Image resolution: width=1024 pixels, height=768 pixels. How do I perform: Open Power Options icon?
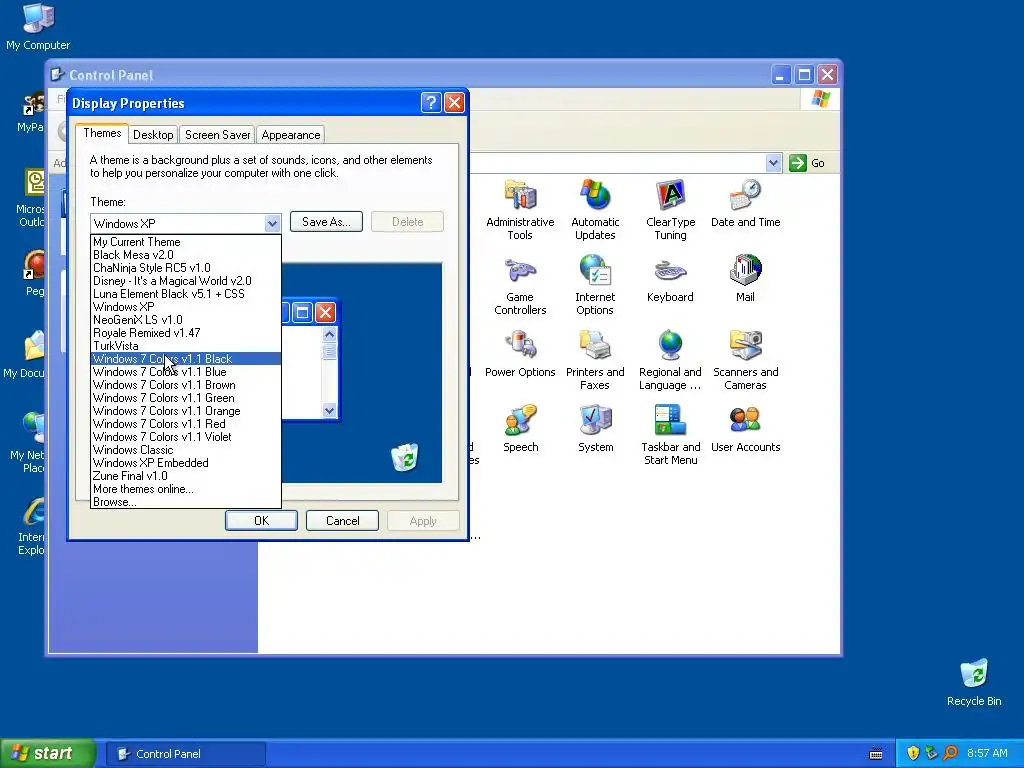click(520, 353)
